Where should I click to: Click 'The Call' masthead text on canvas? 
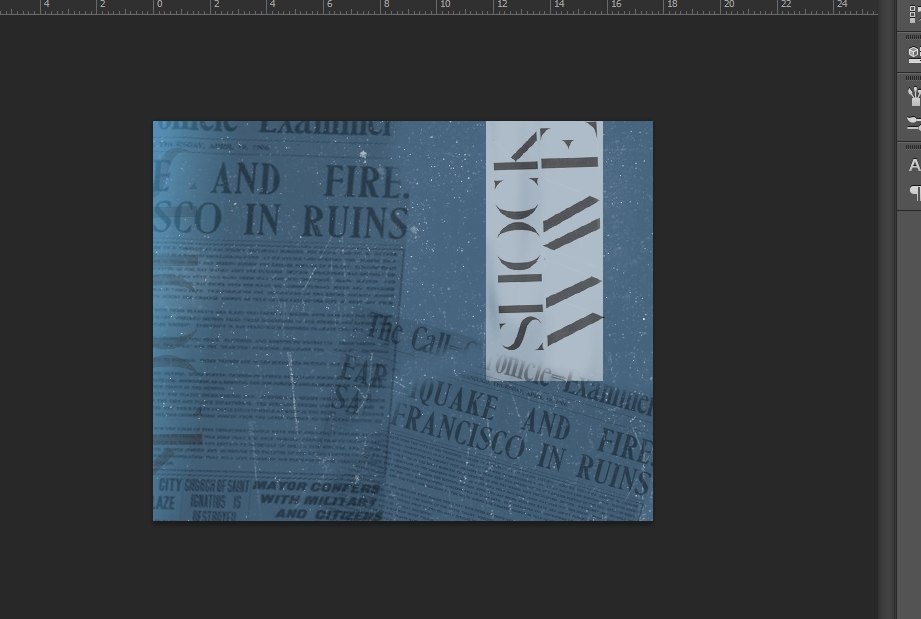408,334
